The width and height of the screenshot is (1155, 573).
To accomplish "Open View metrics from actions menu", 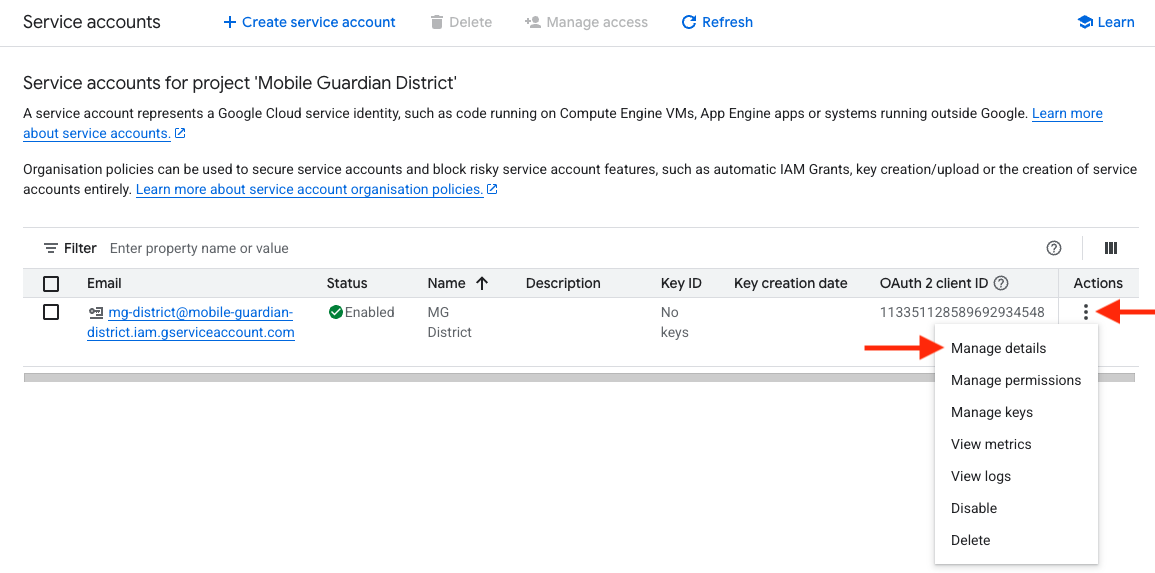I will point(990,444).
